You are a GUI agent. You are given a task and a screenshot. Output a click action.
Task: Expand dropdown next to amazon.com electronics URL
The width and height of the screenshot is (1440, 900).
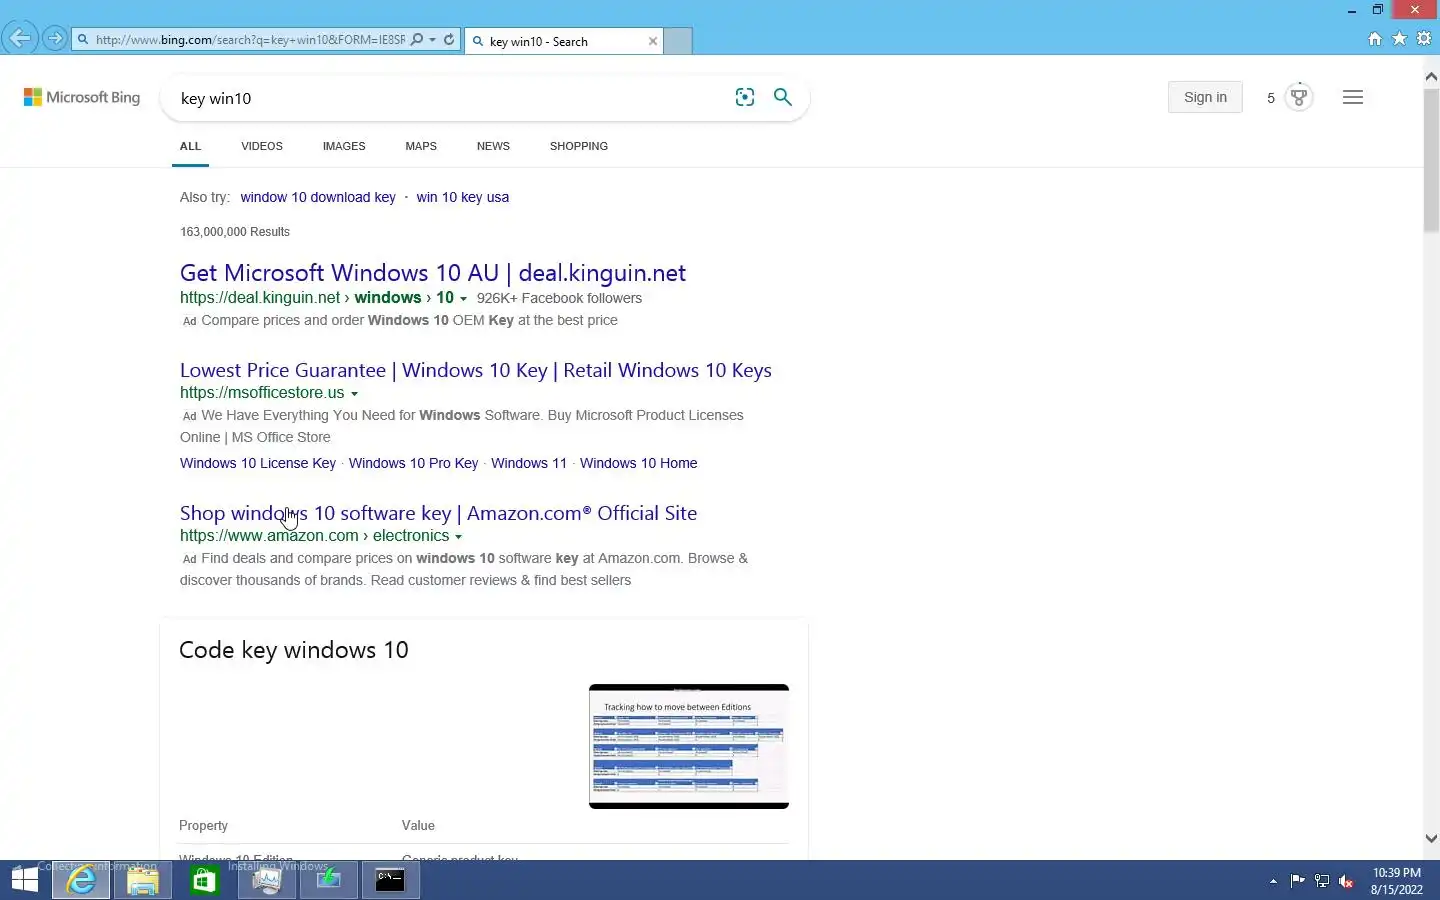[458, 537]
